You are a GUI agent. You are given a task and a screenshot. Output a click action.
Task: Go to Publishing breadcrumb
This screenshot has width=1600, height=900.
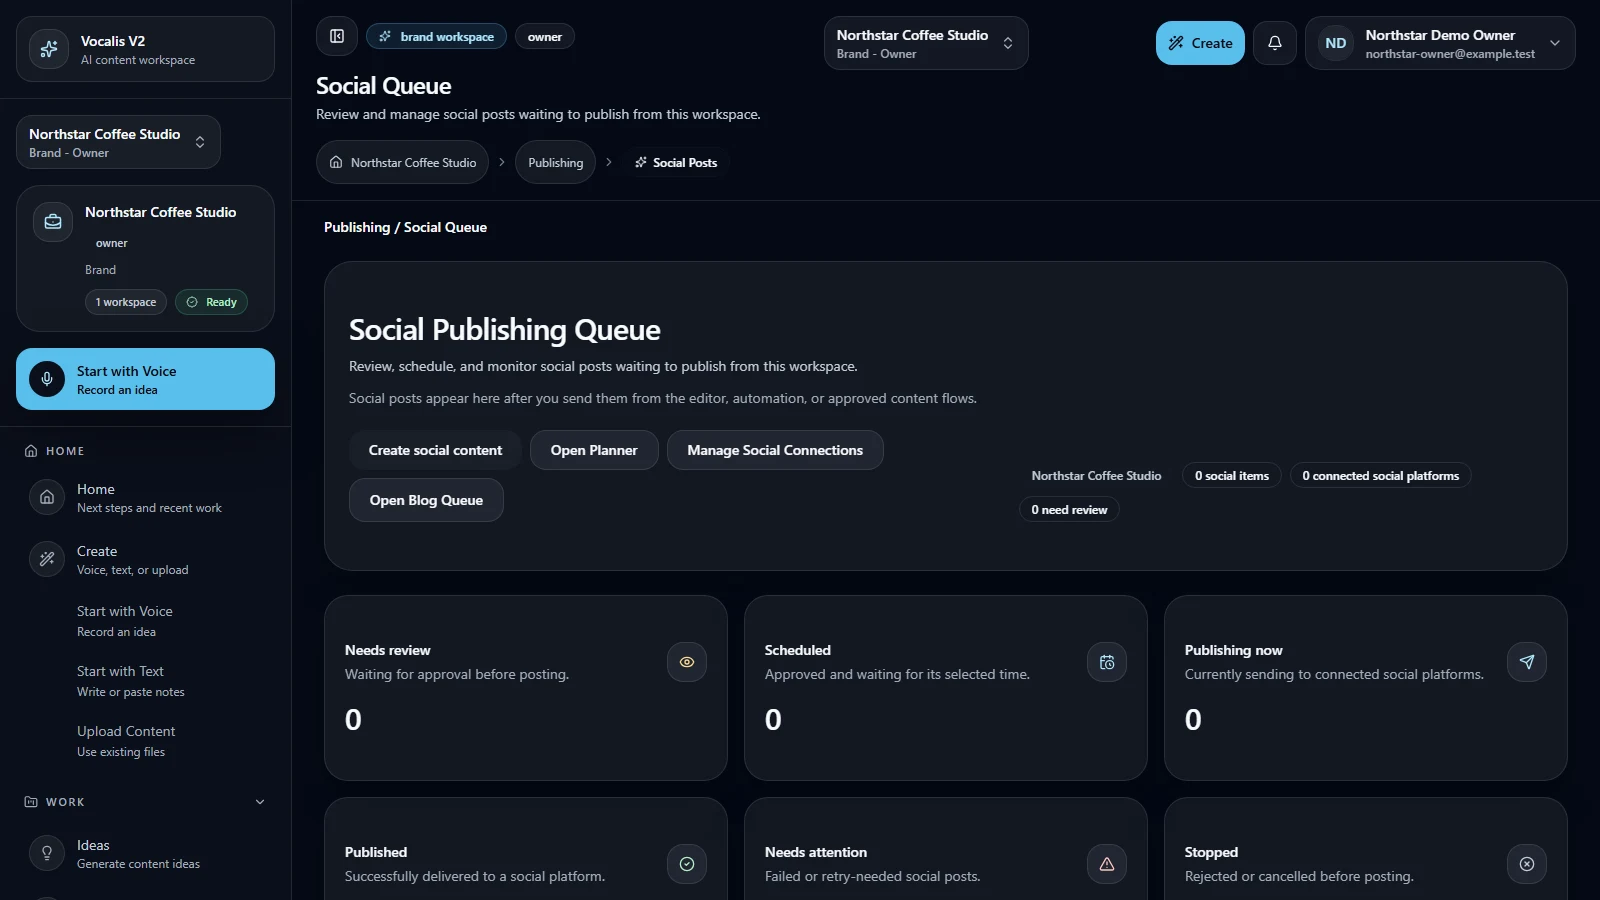point(555,162)
